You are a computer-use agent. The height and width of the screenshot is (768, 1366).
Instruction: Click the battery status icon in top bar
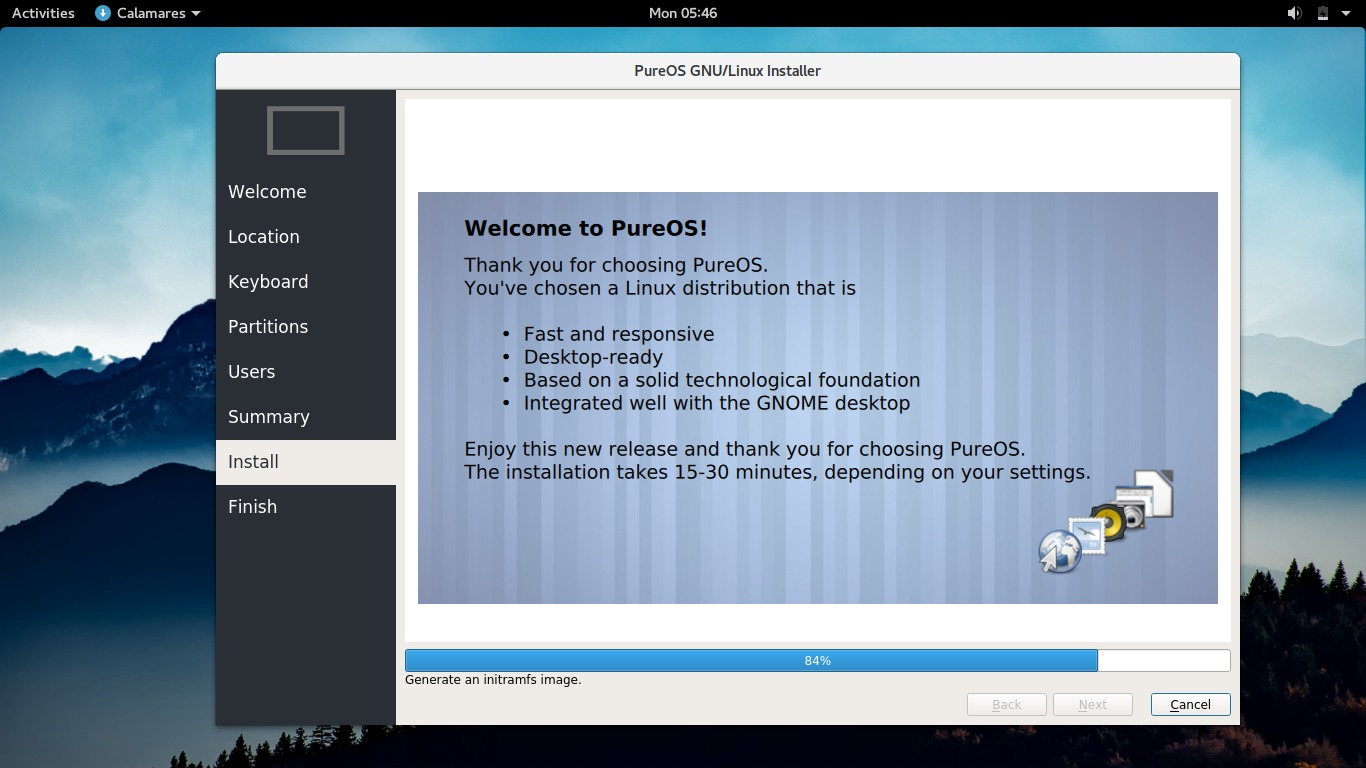(x=1322, y=13)
